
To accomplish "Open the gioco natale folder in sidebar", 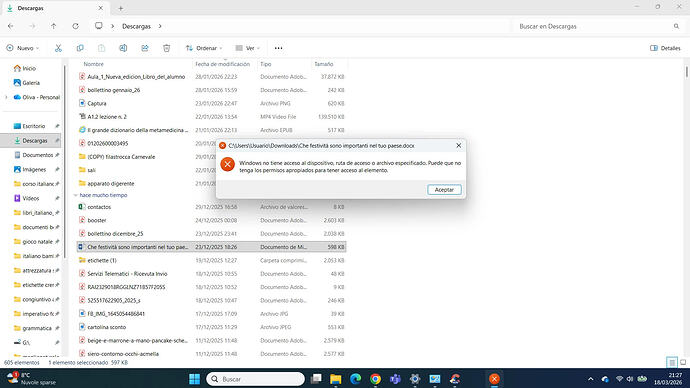I will click(x=37, y=242).
